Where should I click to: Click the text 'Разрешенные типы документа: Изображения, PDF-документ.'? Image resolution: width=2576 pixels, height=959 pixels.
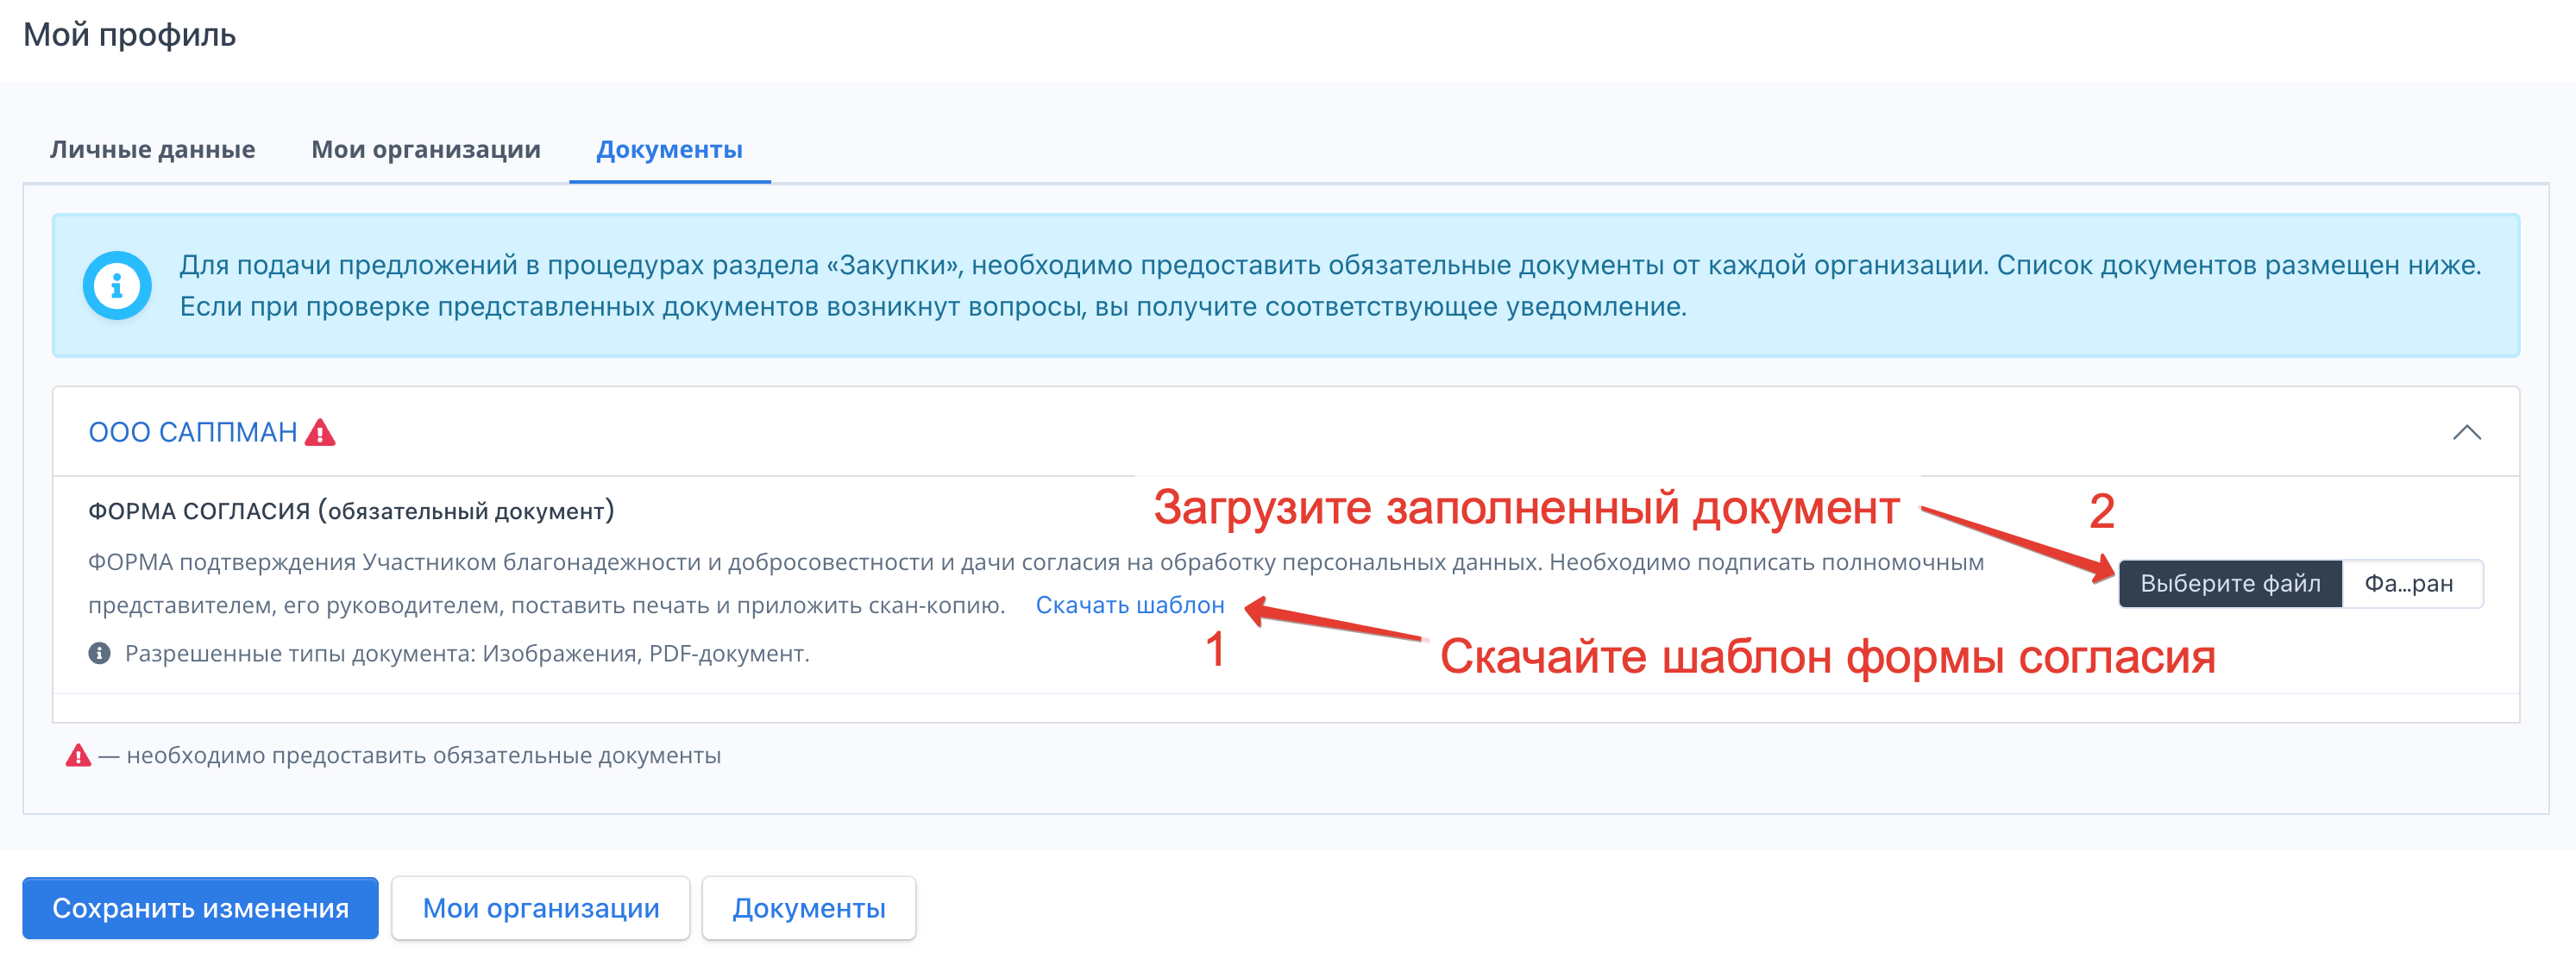coord(467,653)
